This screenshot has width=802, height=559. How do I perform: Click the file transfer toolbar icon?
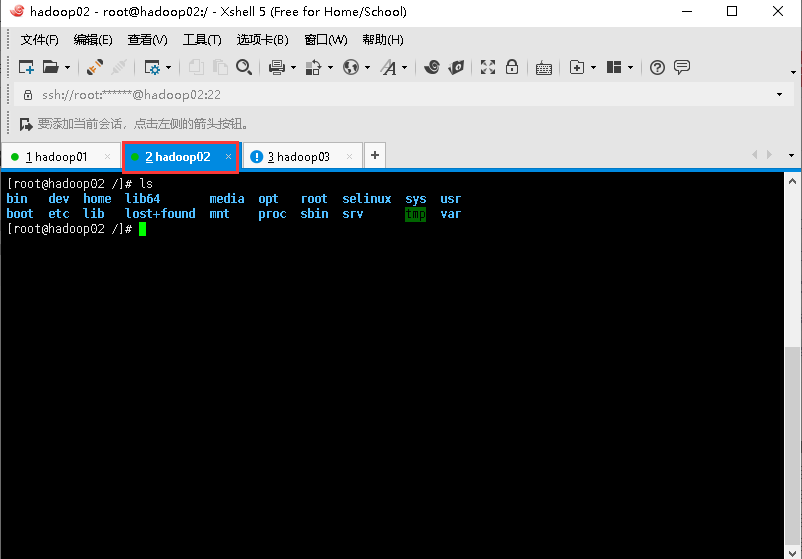313,67
